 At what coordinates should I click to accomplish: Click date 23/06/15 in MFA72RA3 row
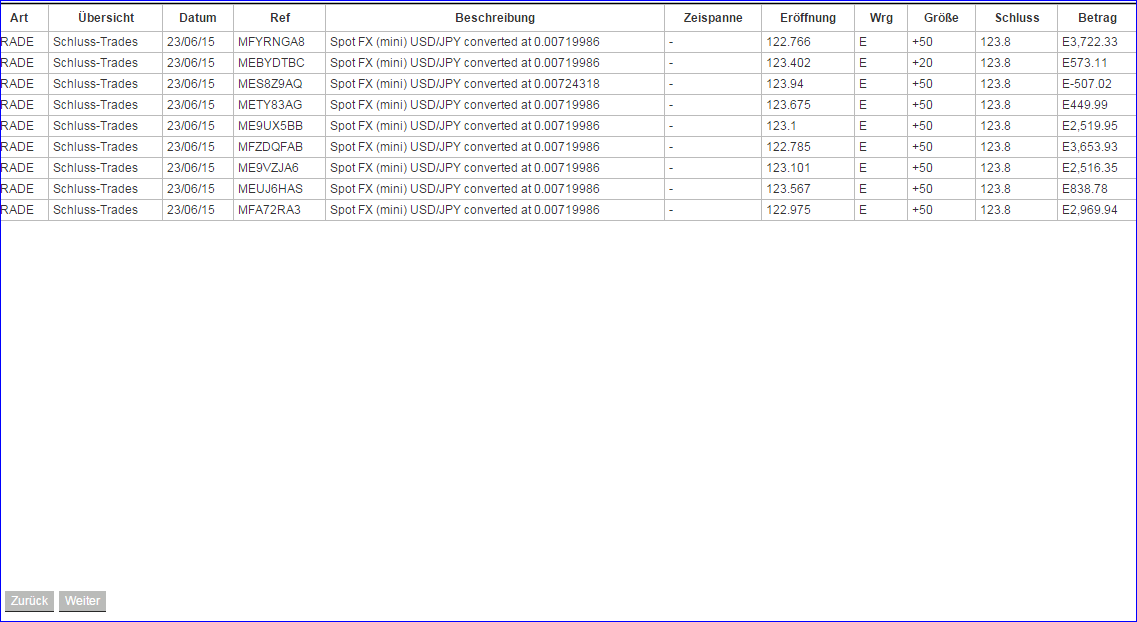[x=191, y=210]
